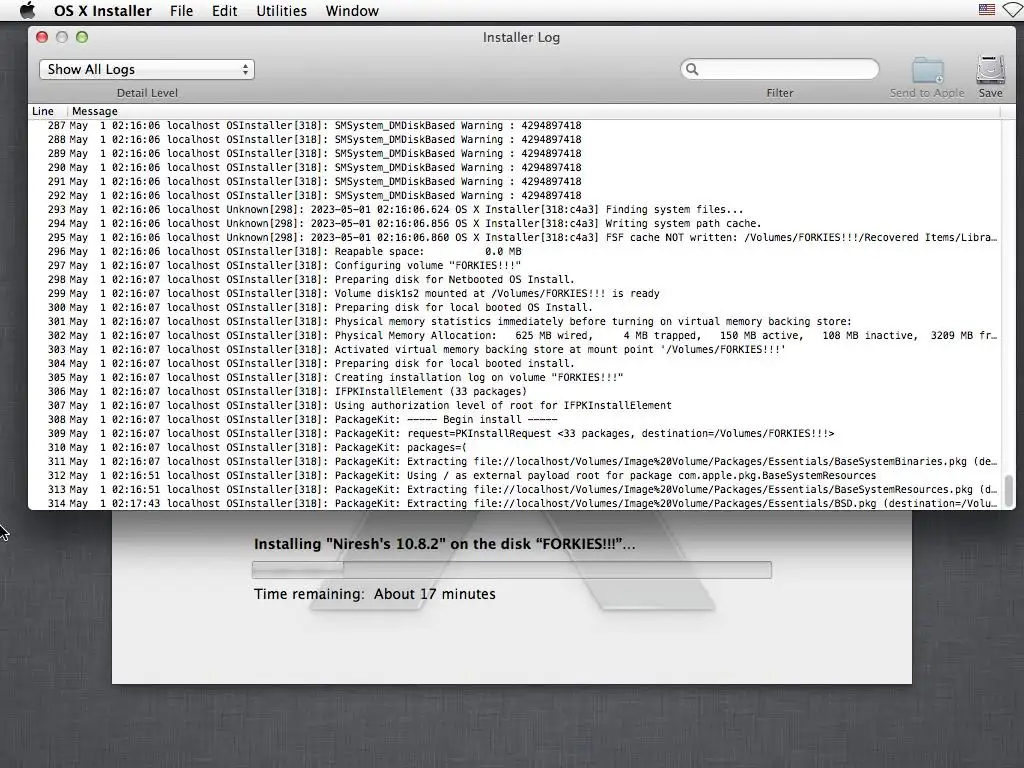Select line 'Volume disk1s2 mounted at /Volumes/FORKIES!!!'

click(514, 293)
